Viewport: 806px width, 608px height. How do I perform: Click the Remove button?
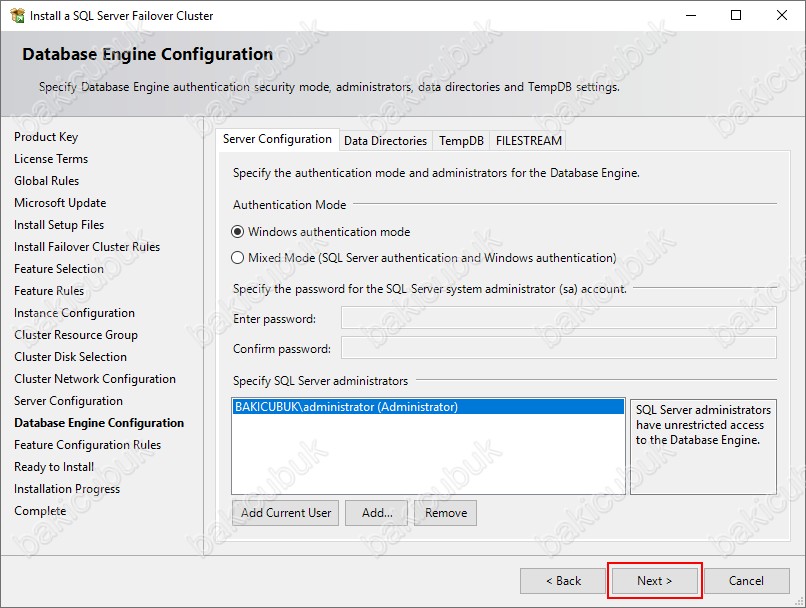[446, 513]
